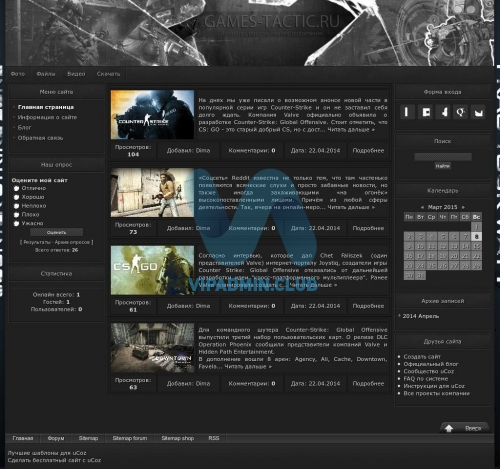Click Читать дальше in the Reddit article
Viewport: 500px width, 469px height.
(x=351, y=207)
